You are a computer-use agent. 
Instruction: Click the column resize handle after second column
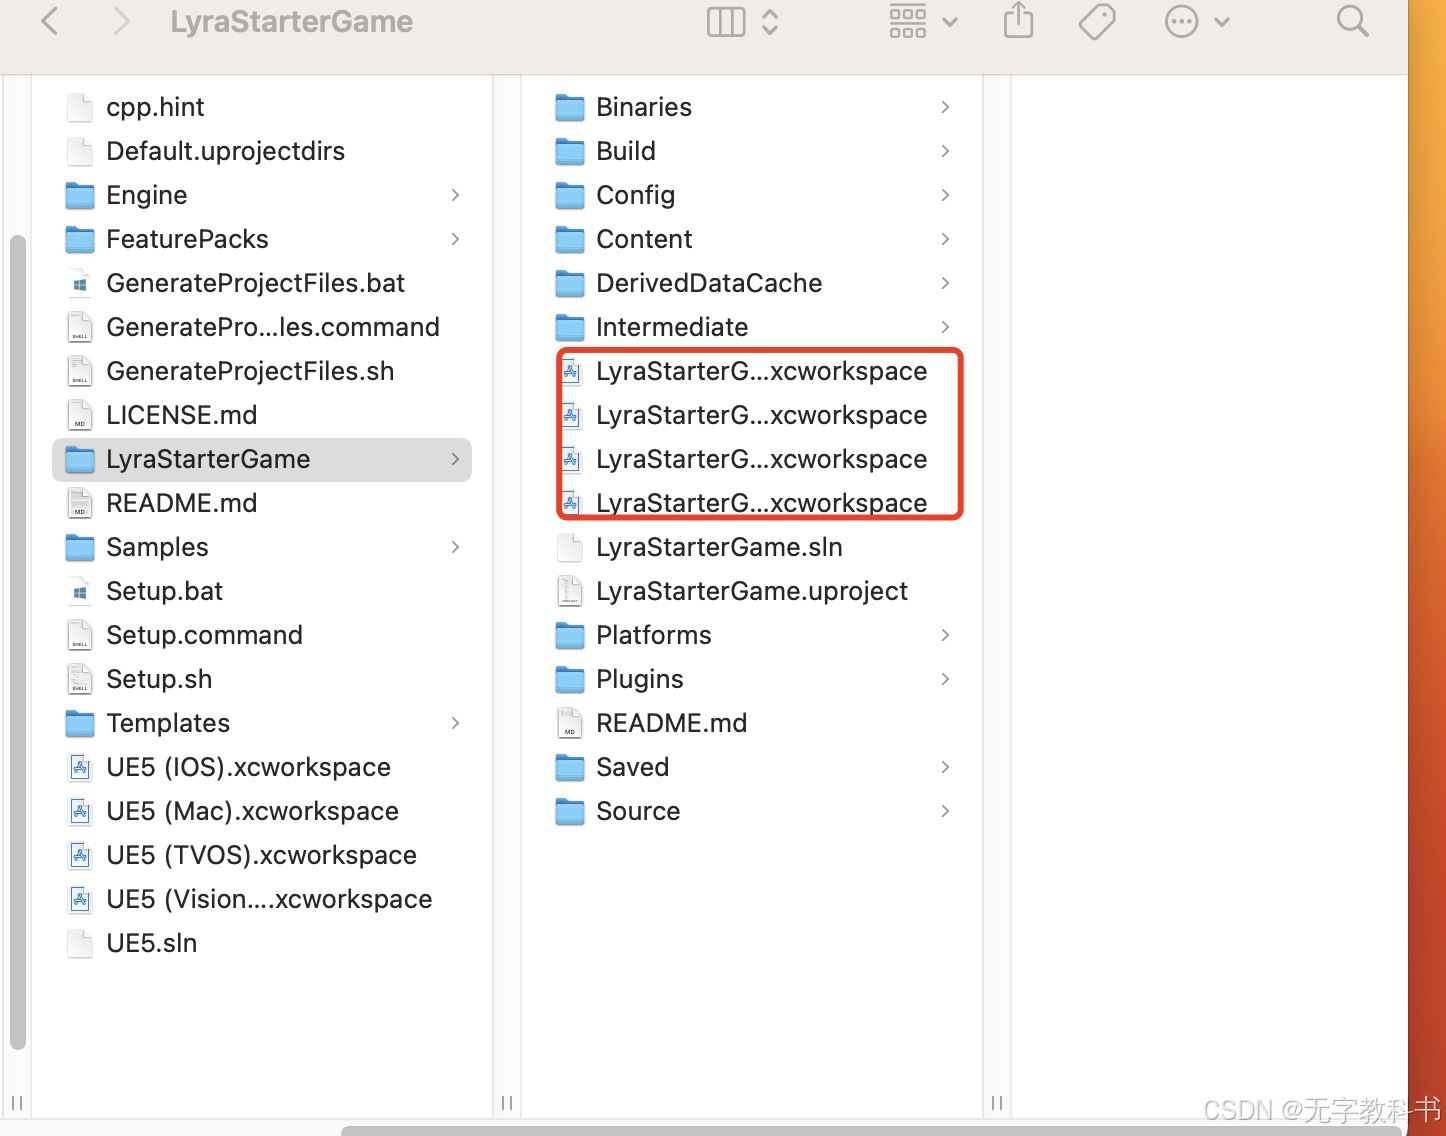pyautogui.click(x=996, y=1103)
